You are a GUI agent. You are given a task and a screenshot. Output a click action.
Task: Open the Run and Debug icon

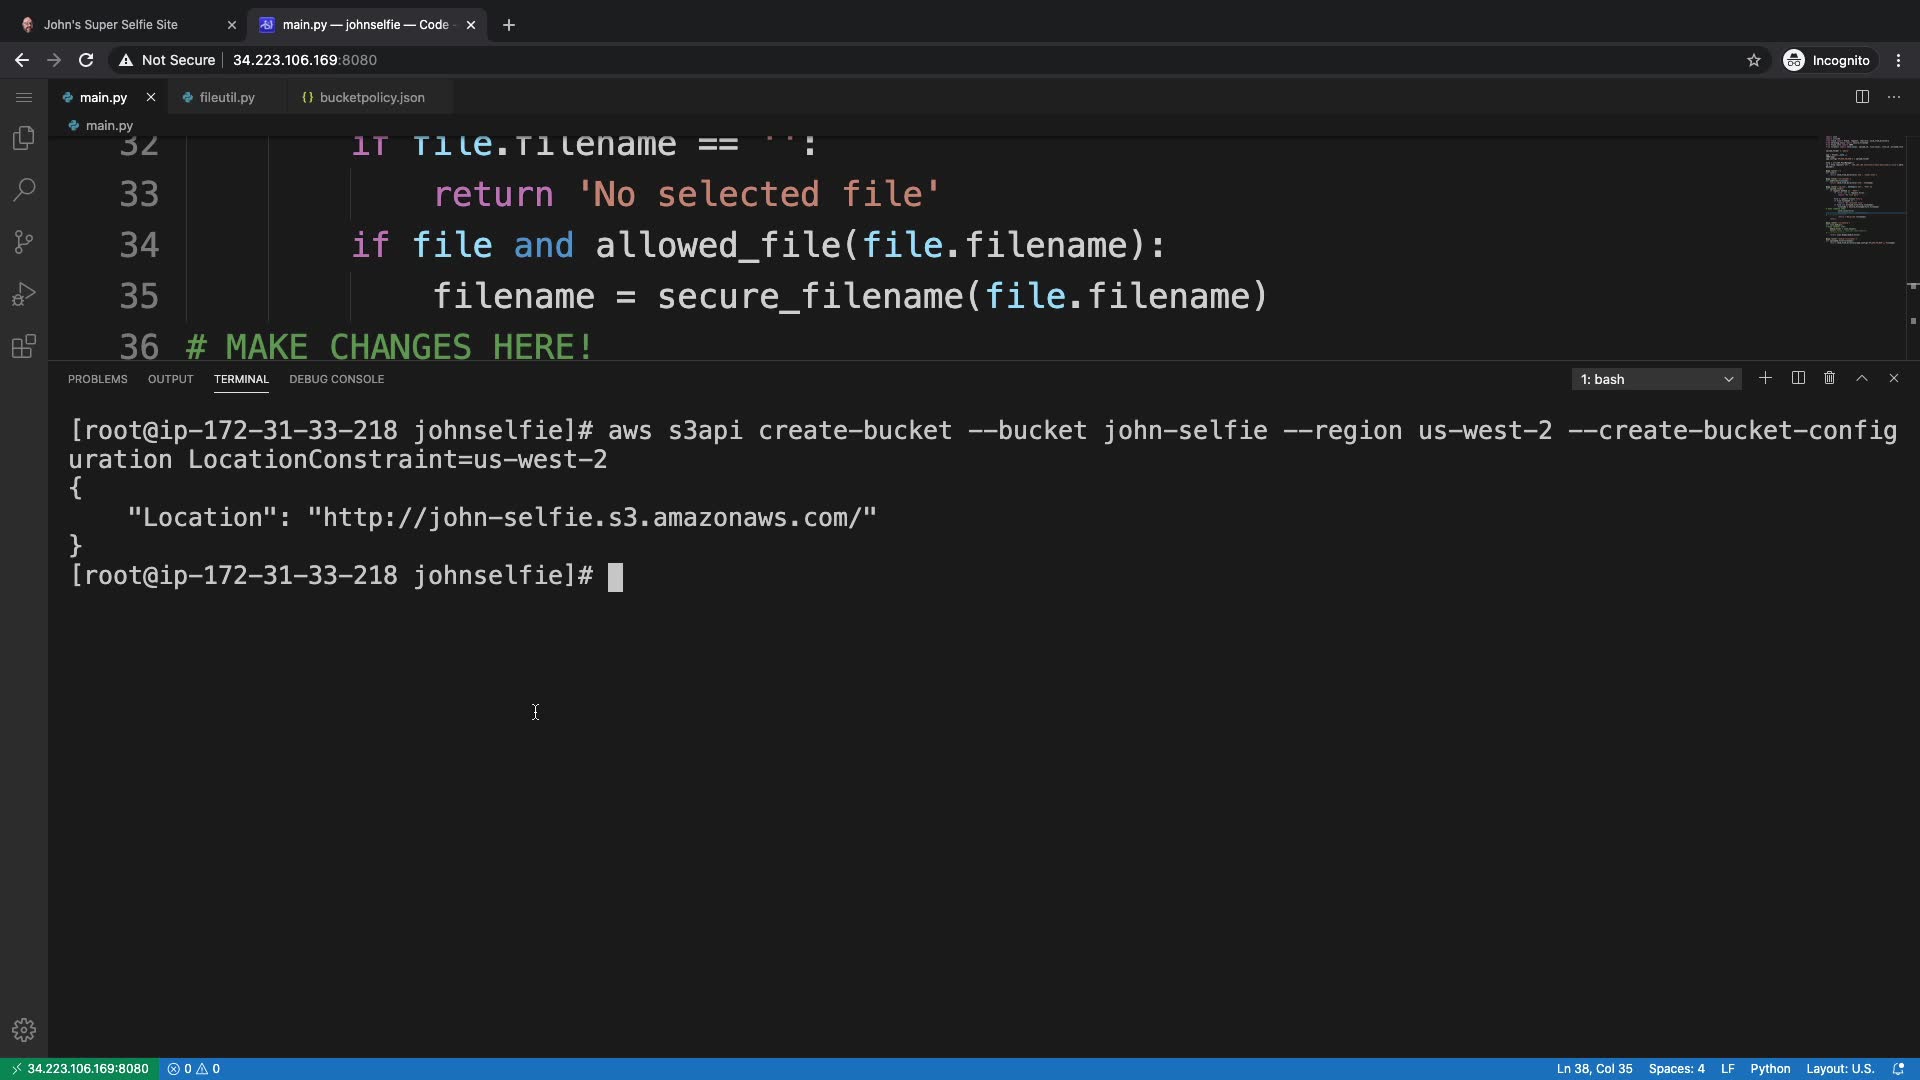(x=24, y=294)
